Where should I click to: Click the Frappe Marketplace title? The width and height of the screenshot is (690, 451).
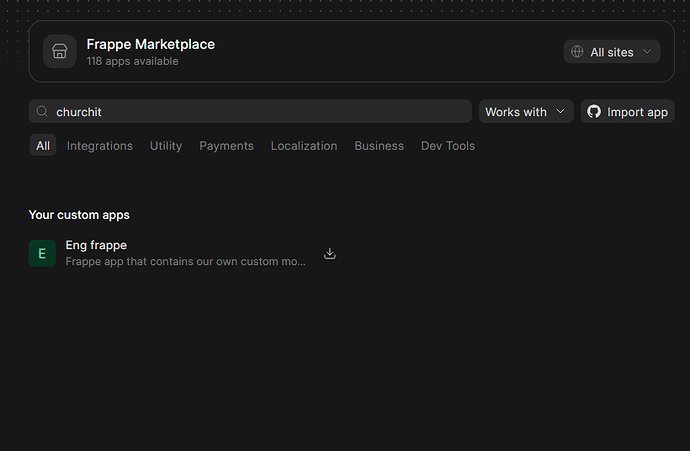tap(150, 44)
